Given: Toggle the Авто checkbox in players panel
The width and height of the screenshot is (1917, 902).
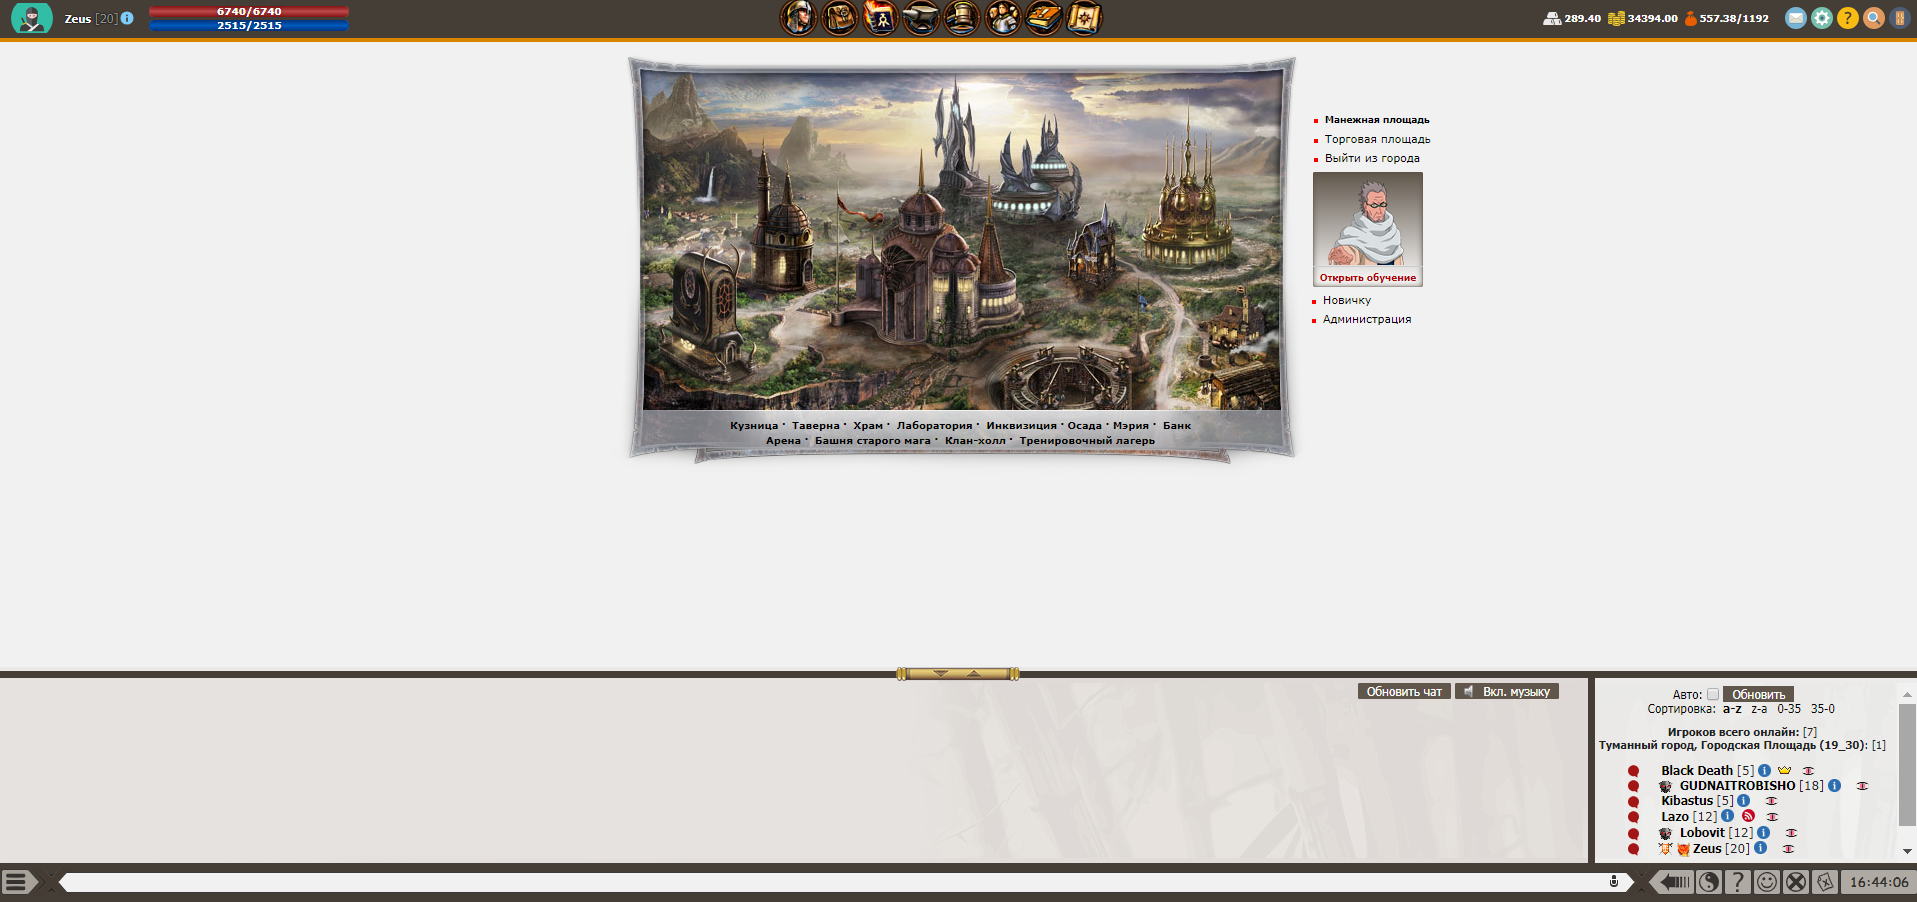Looking at the screenshot, I should coord(1713,694).
